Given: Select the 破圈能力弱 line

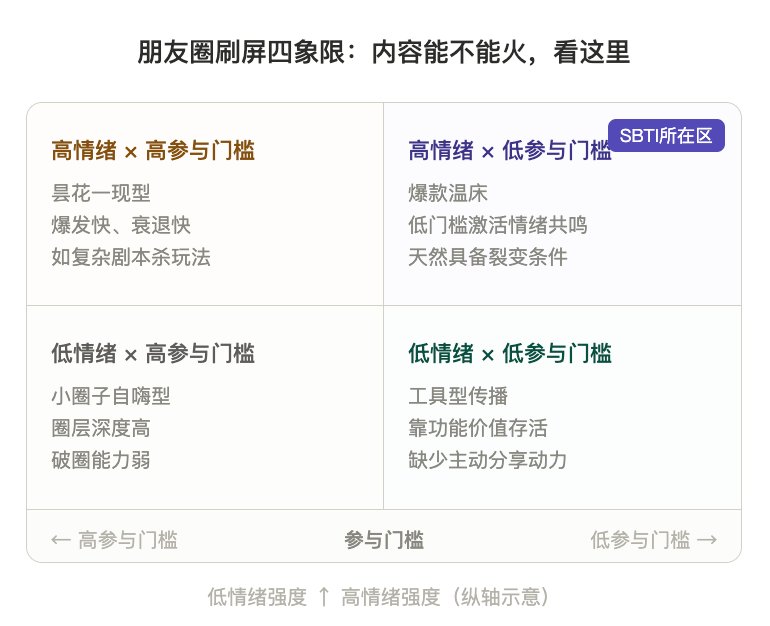Looking at the screenshot, I should point(101,460).
